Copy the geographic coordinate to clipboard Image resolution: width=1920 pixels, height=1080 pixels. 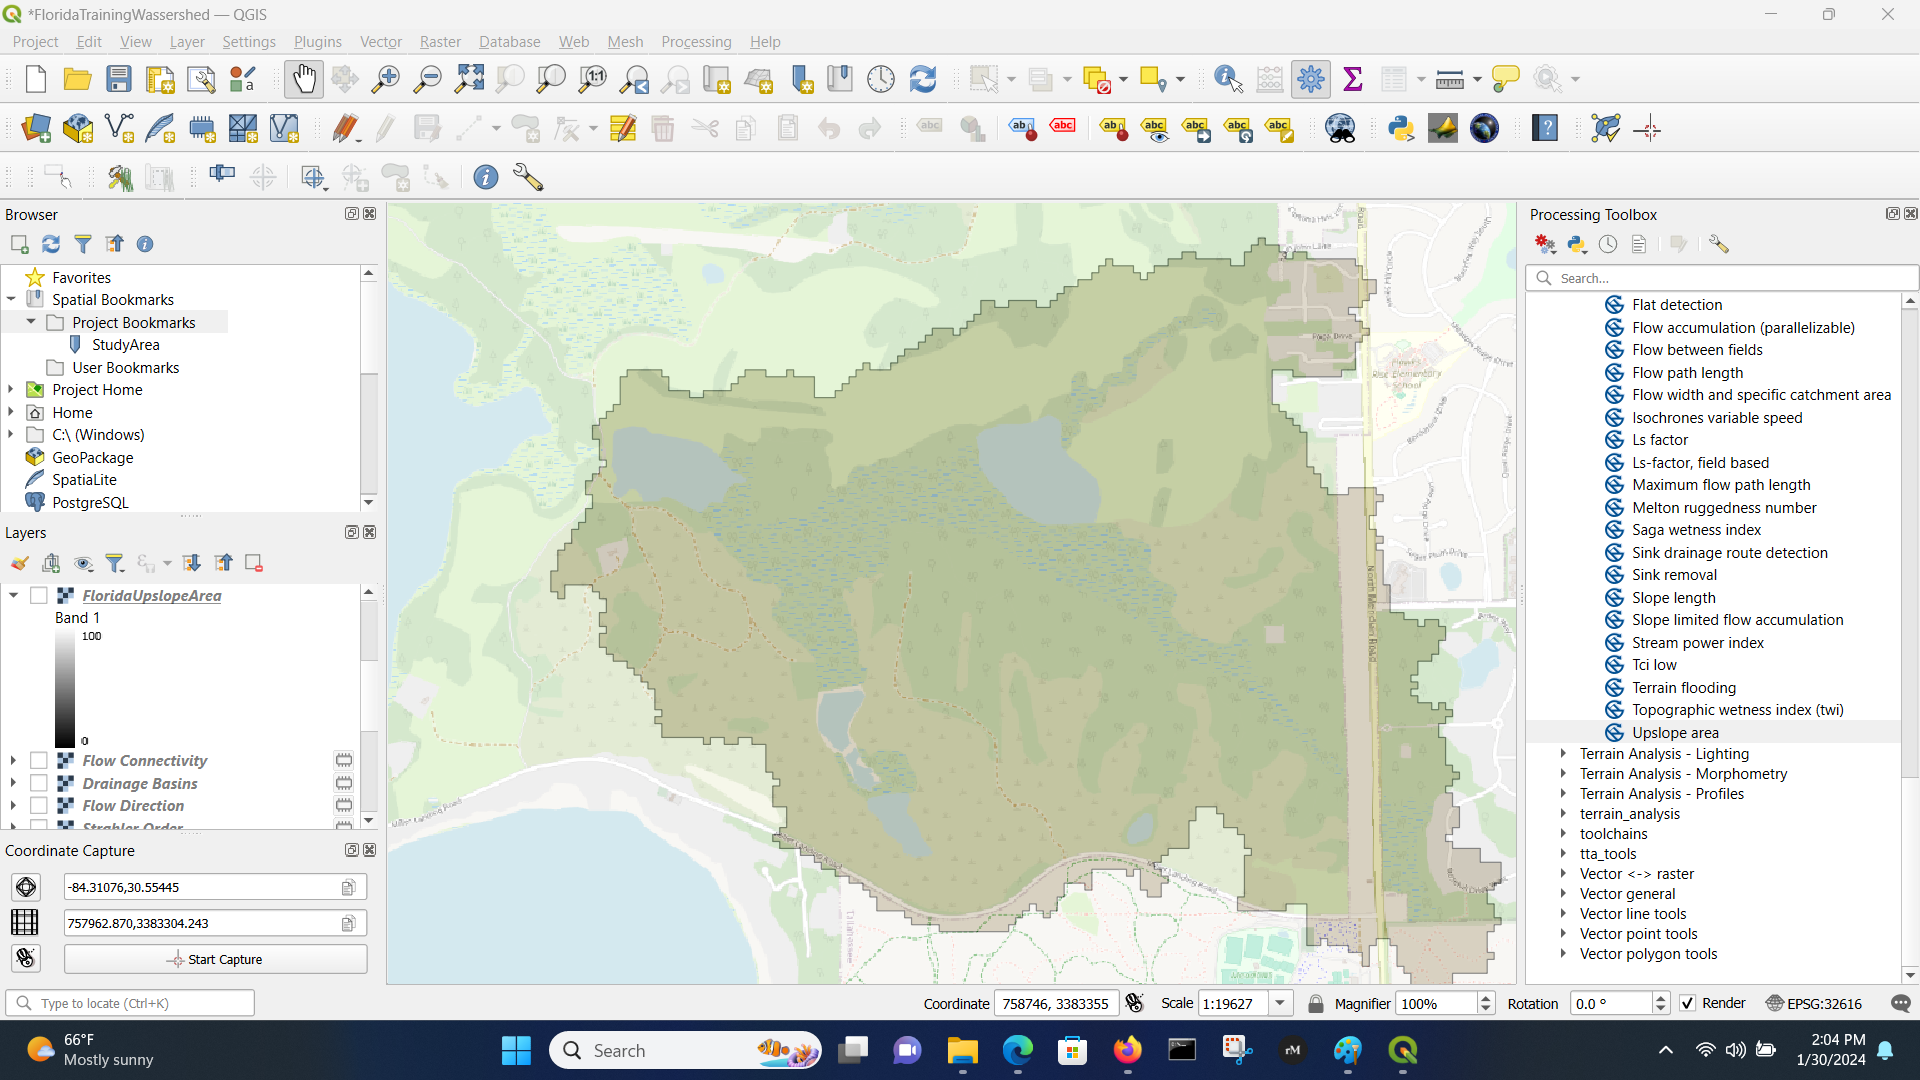point(348,887)
